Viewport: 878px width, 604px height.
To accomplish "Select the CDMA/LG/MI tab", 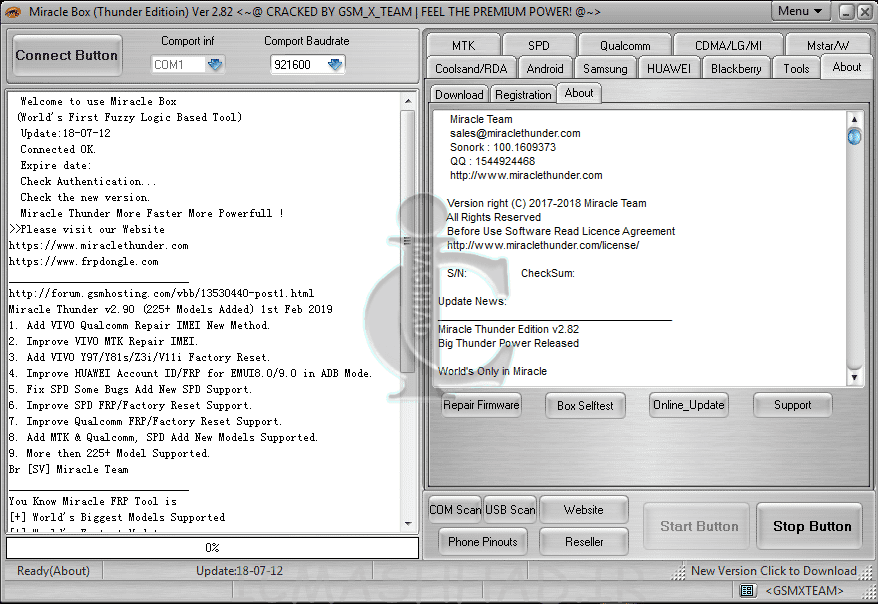I will click(728, 45).
